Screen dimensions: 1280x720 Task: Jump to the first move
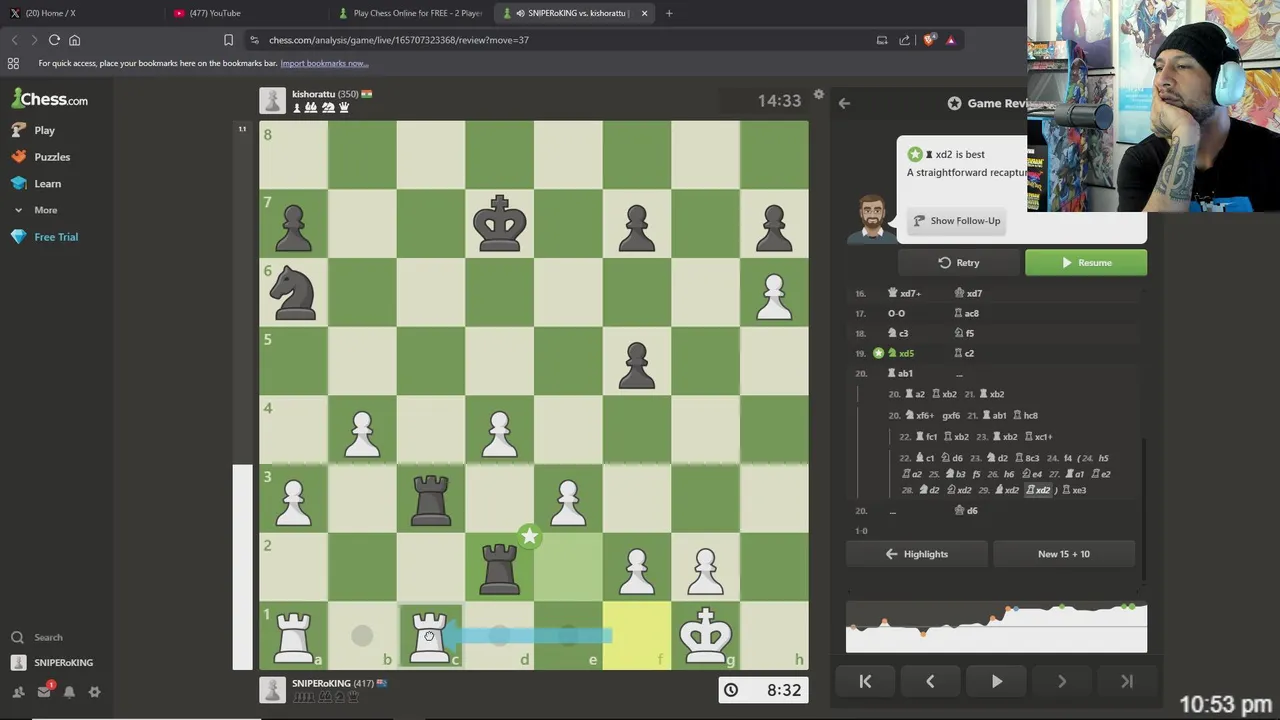[x=865, y=681]
